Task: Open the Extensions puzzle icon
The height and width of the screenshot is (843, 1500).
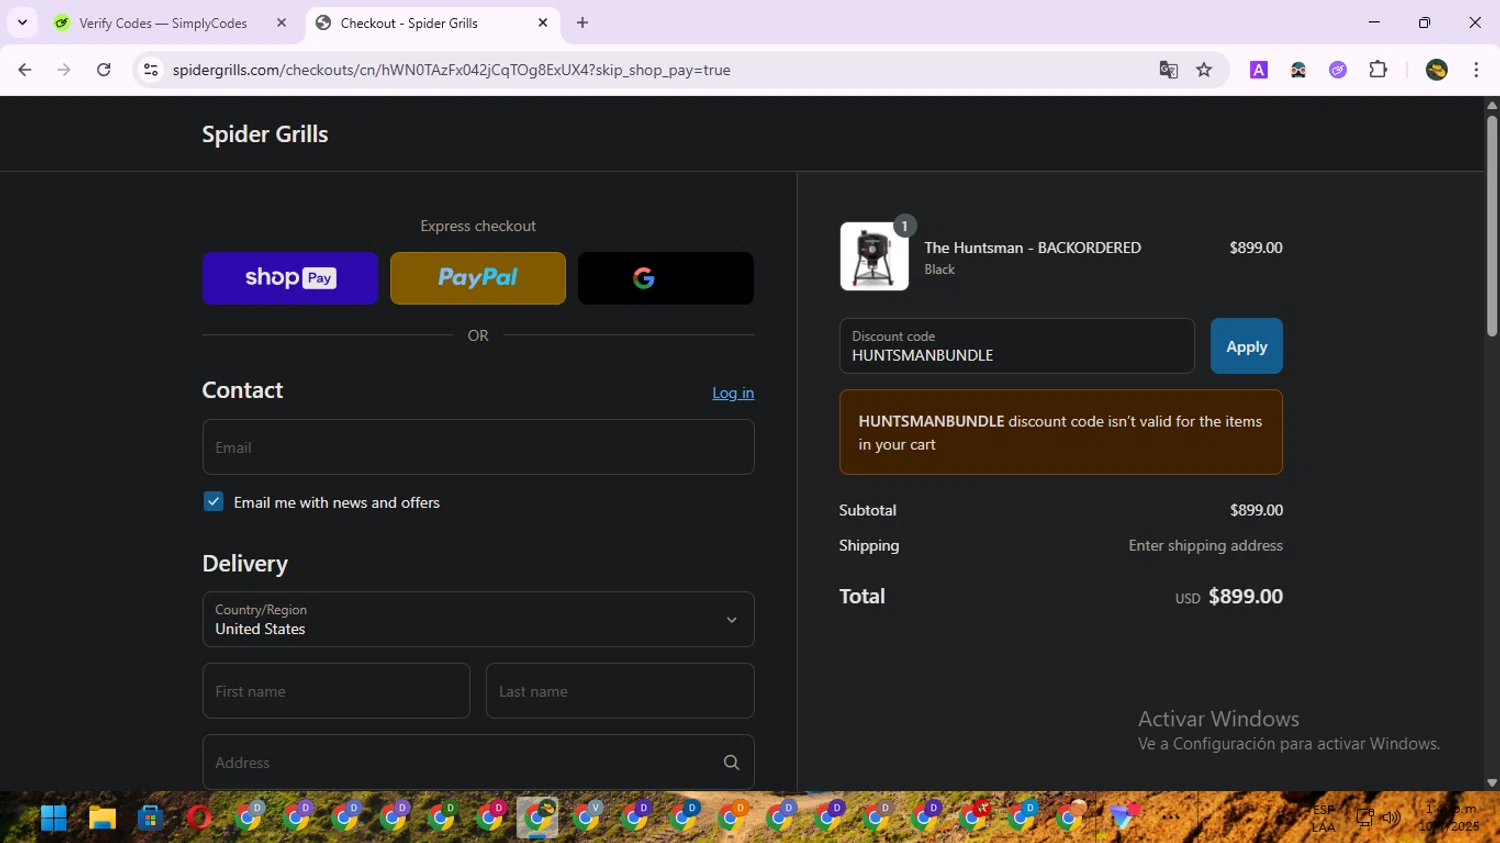Action: pos(1378,70)
